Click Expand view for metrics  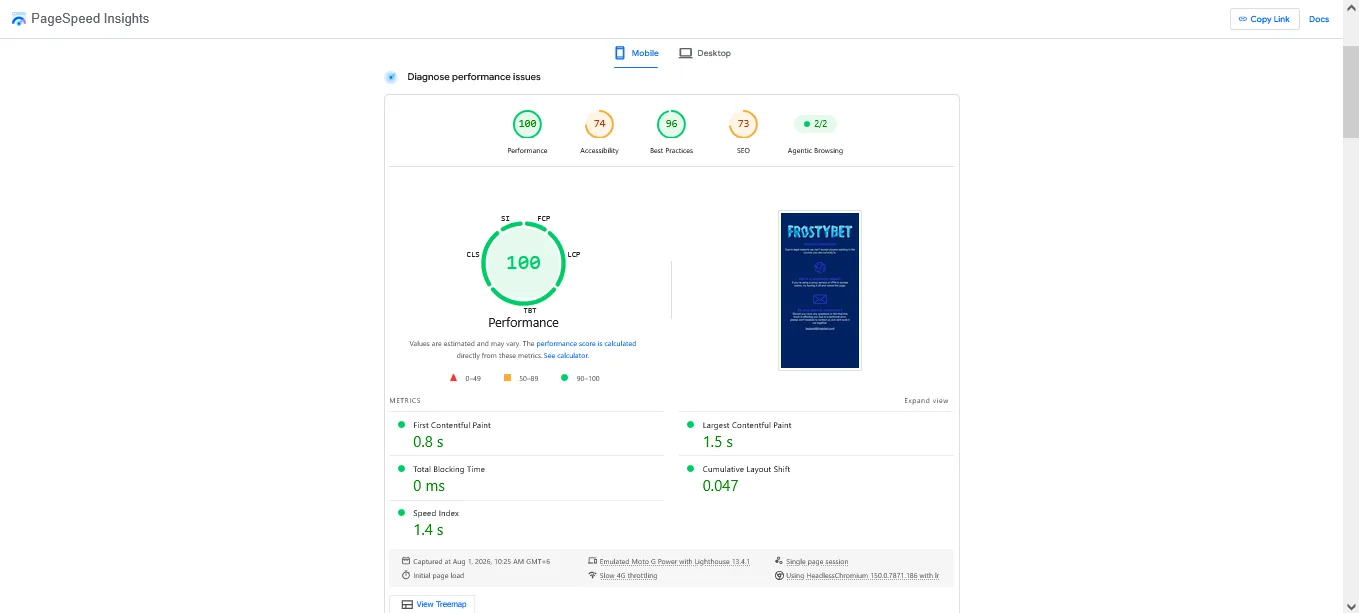tap(926, 401)
